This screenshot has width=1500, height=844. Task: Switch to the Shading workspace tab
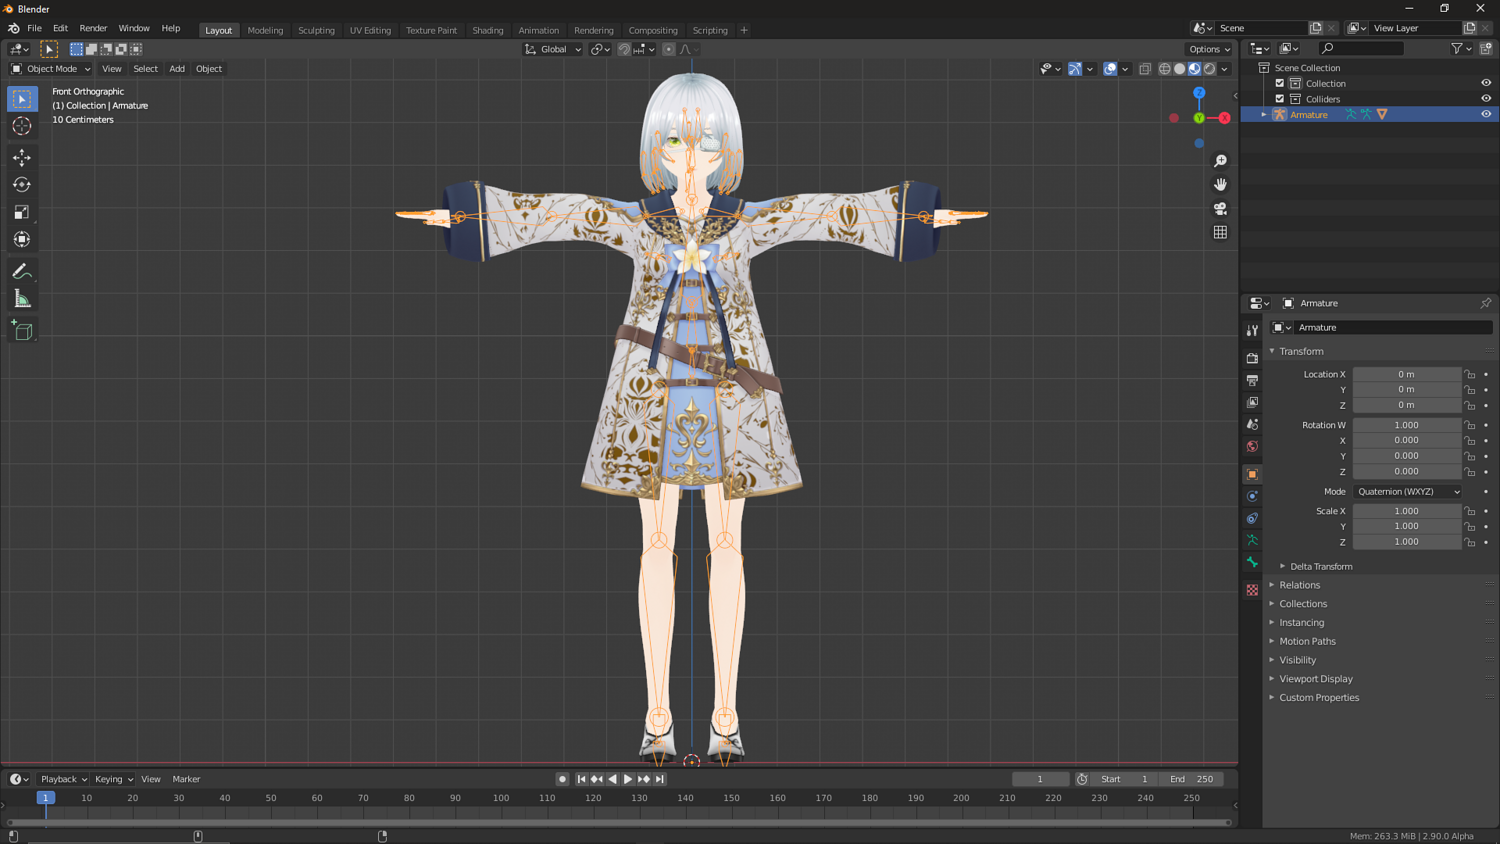click(x=488, y=30)
